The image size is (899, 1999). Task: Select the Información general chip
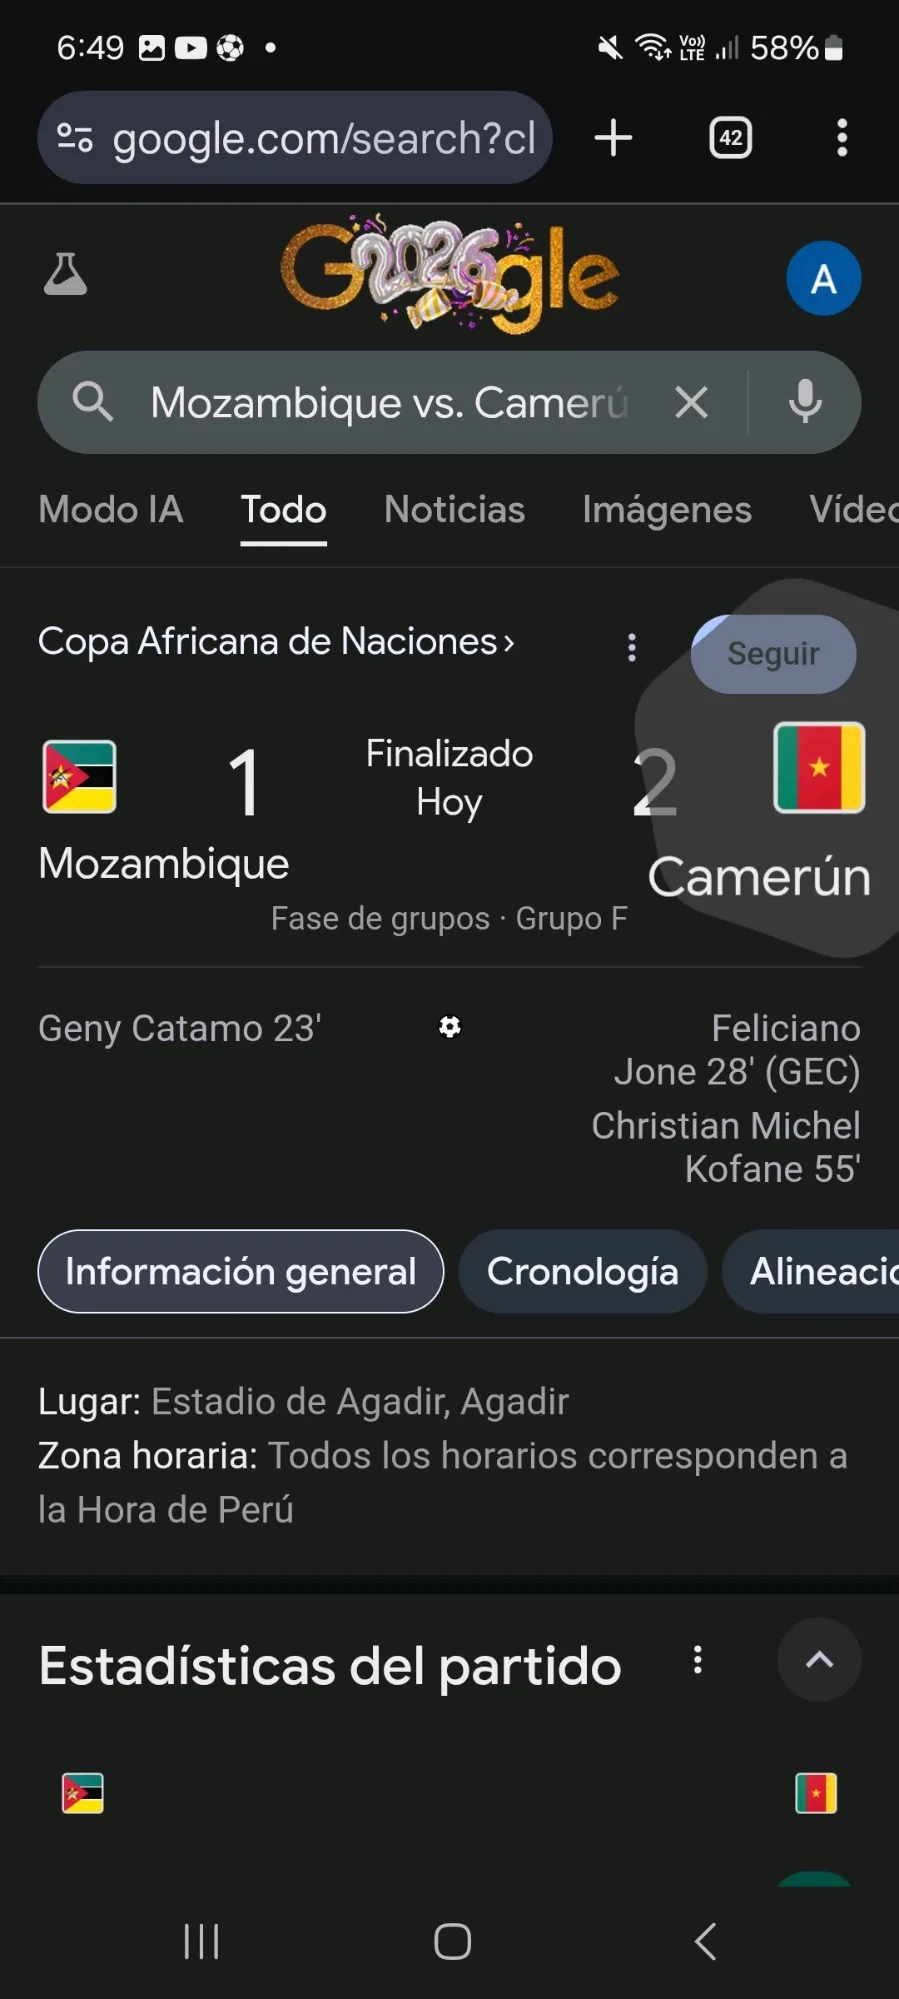240,1271
